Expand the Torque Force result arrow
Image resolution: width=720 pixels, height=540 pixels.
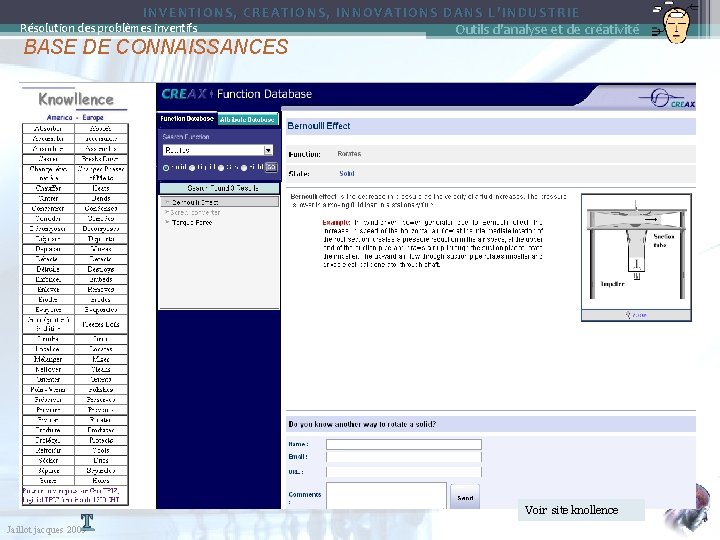167,222
